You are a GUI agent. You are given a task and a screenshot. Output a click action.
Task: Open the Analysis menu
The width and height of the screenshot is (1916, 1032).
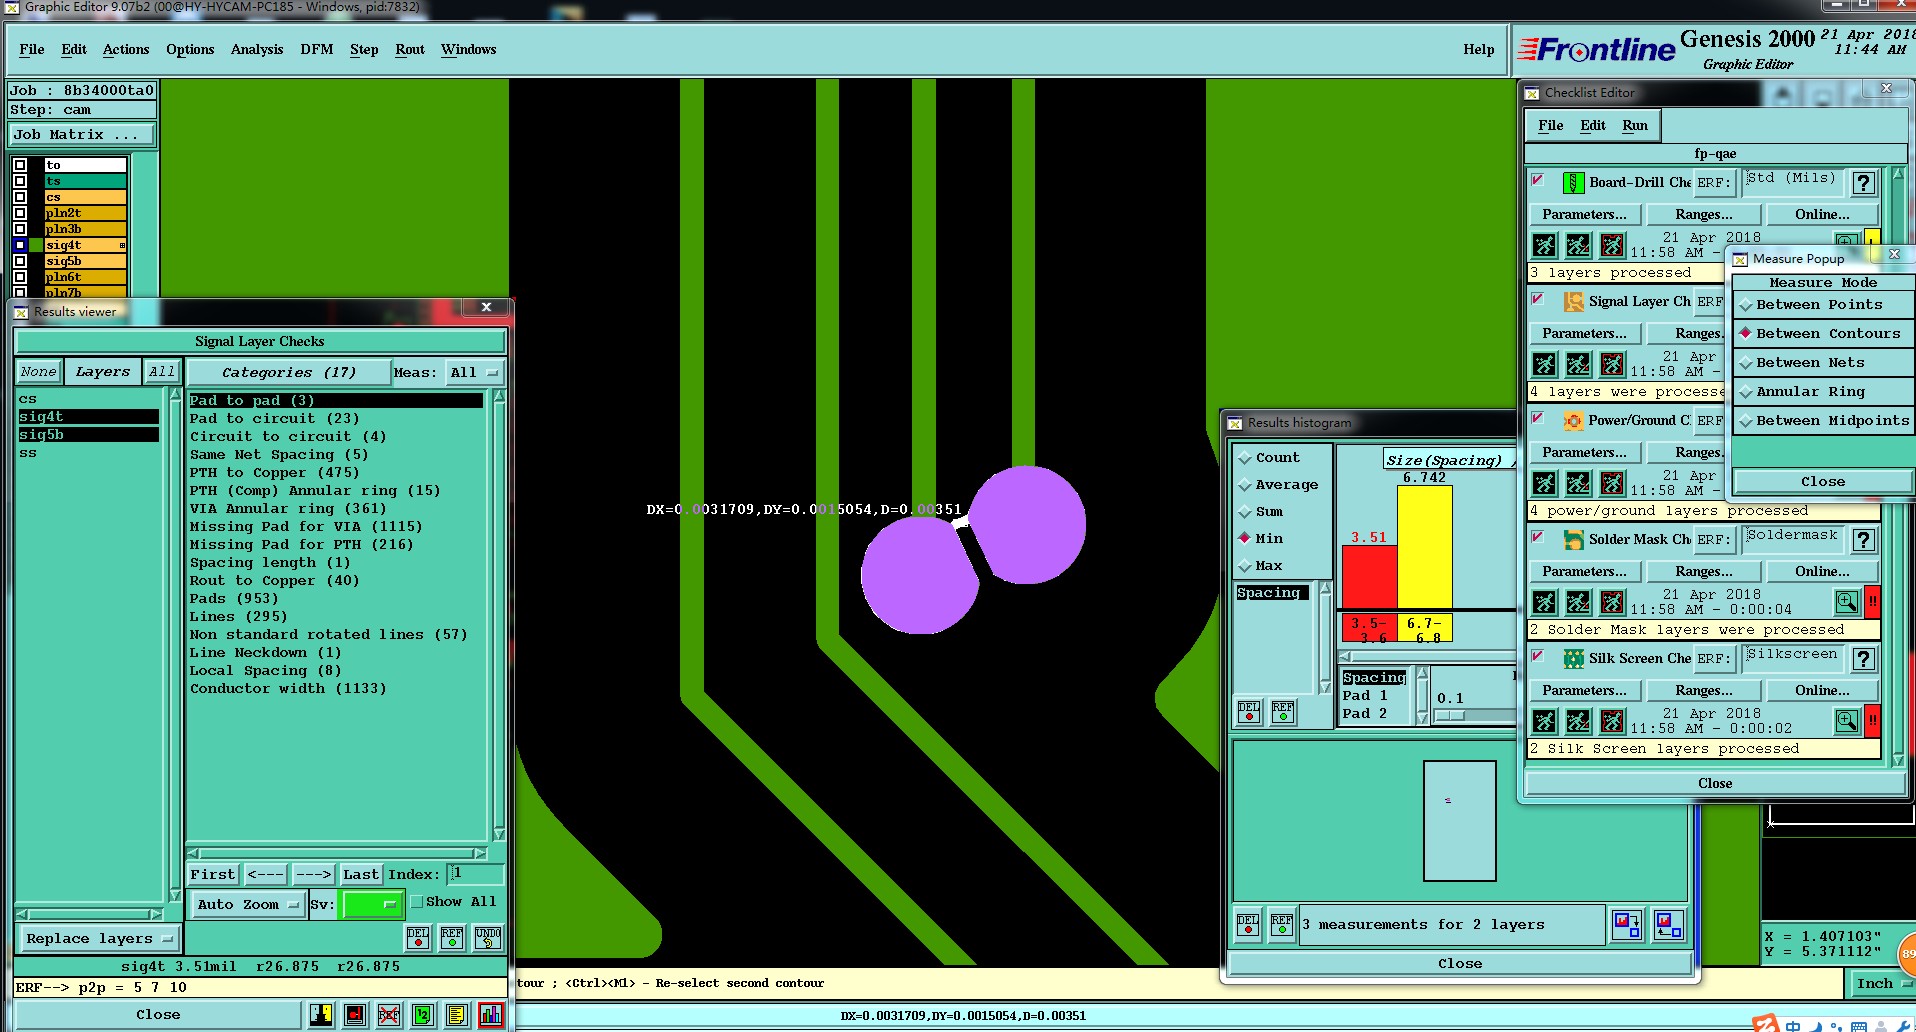point(257,49)
